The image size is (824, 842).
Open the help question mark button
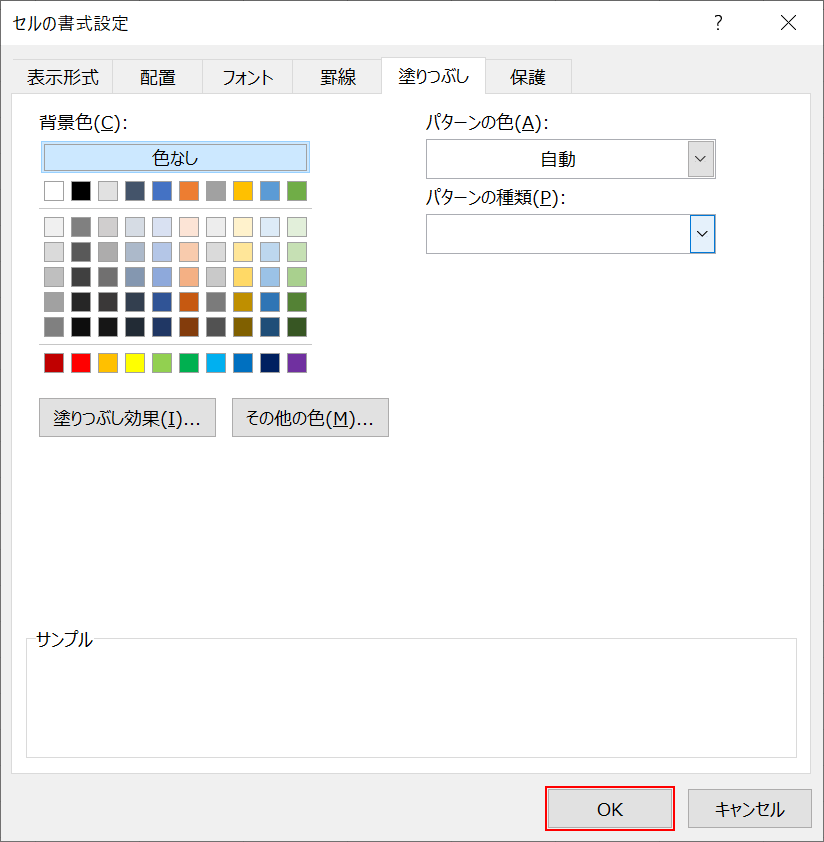pos(718,23)
